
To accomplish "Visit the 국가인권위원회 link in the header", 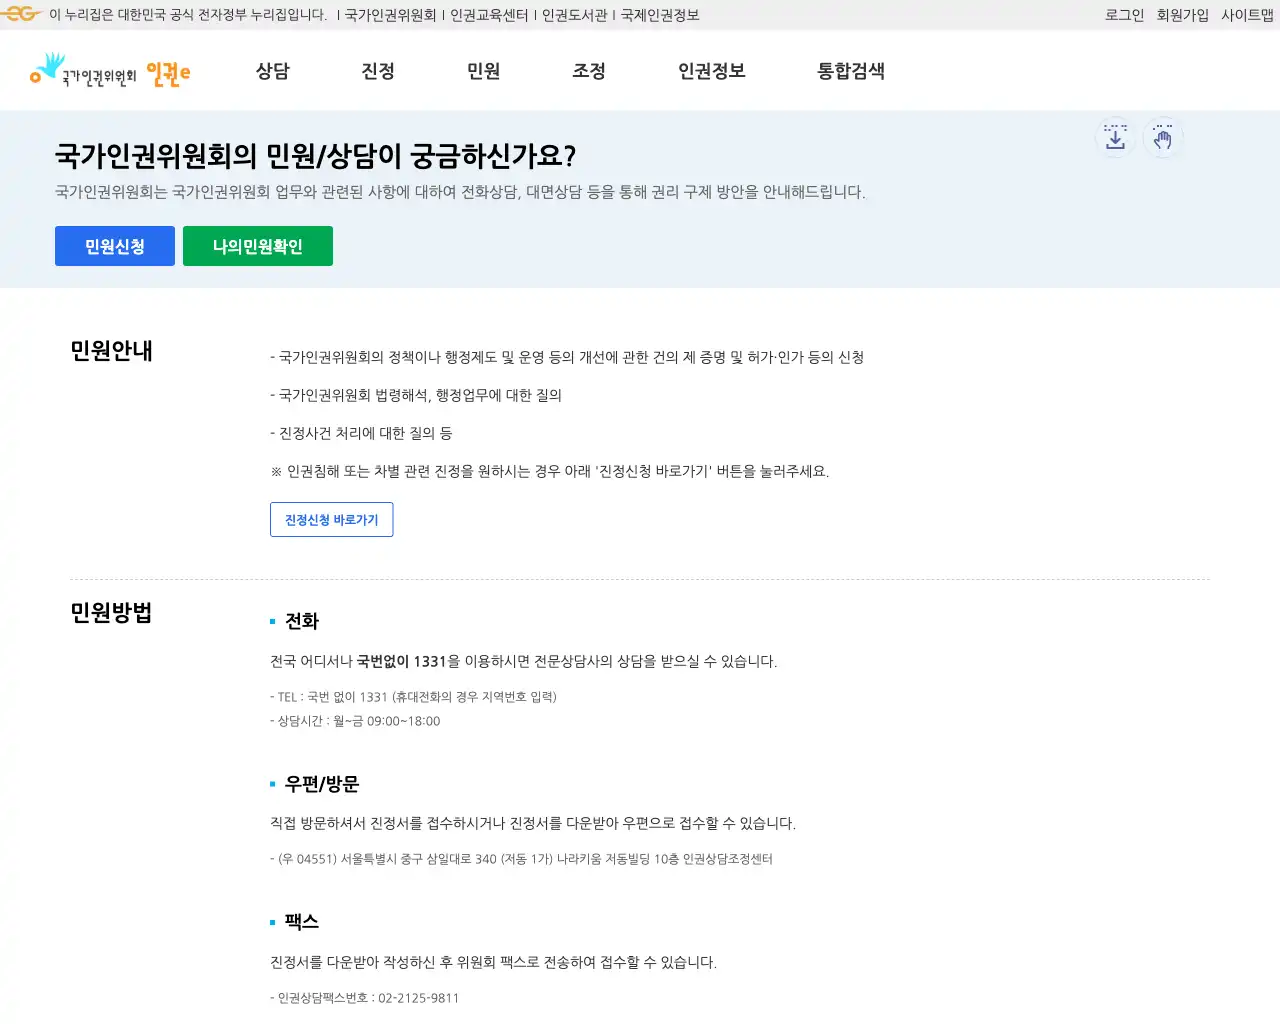I will click(x=389, y=14).
